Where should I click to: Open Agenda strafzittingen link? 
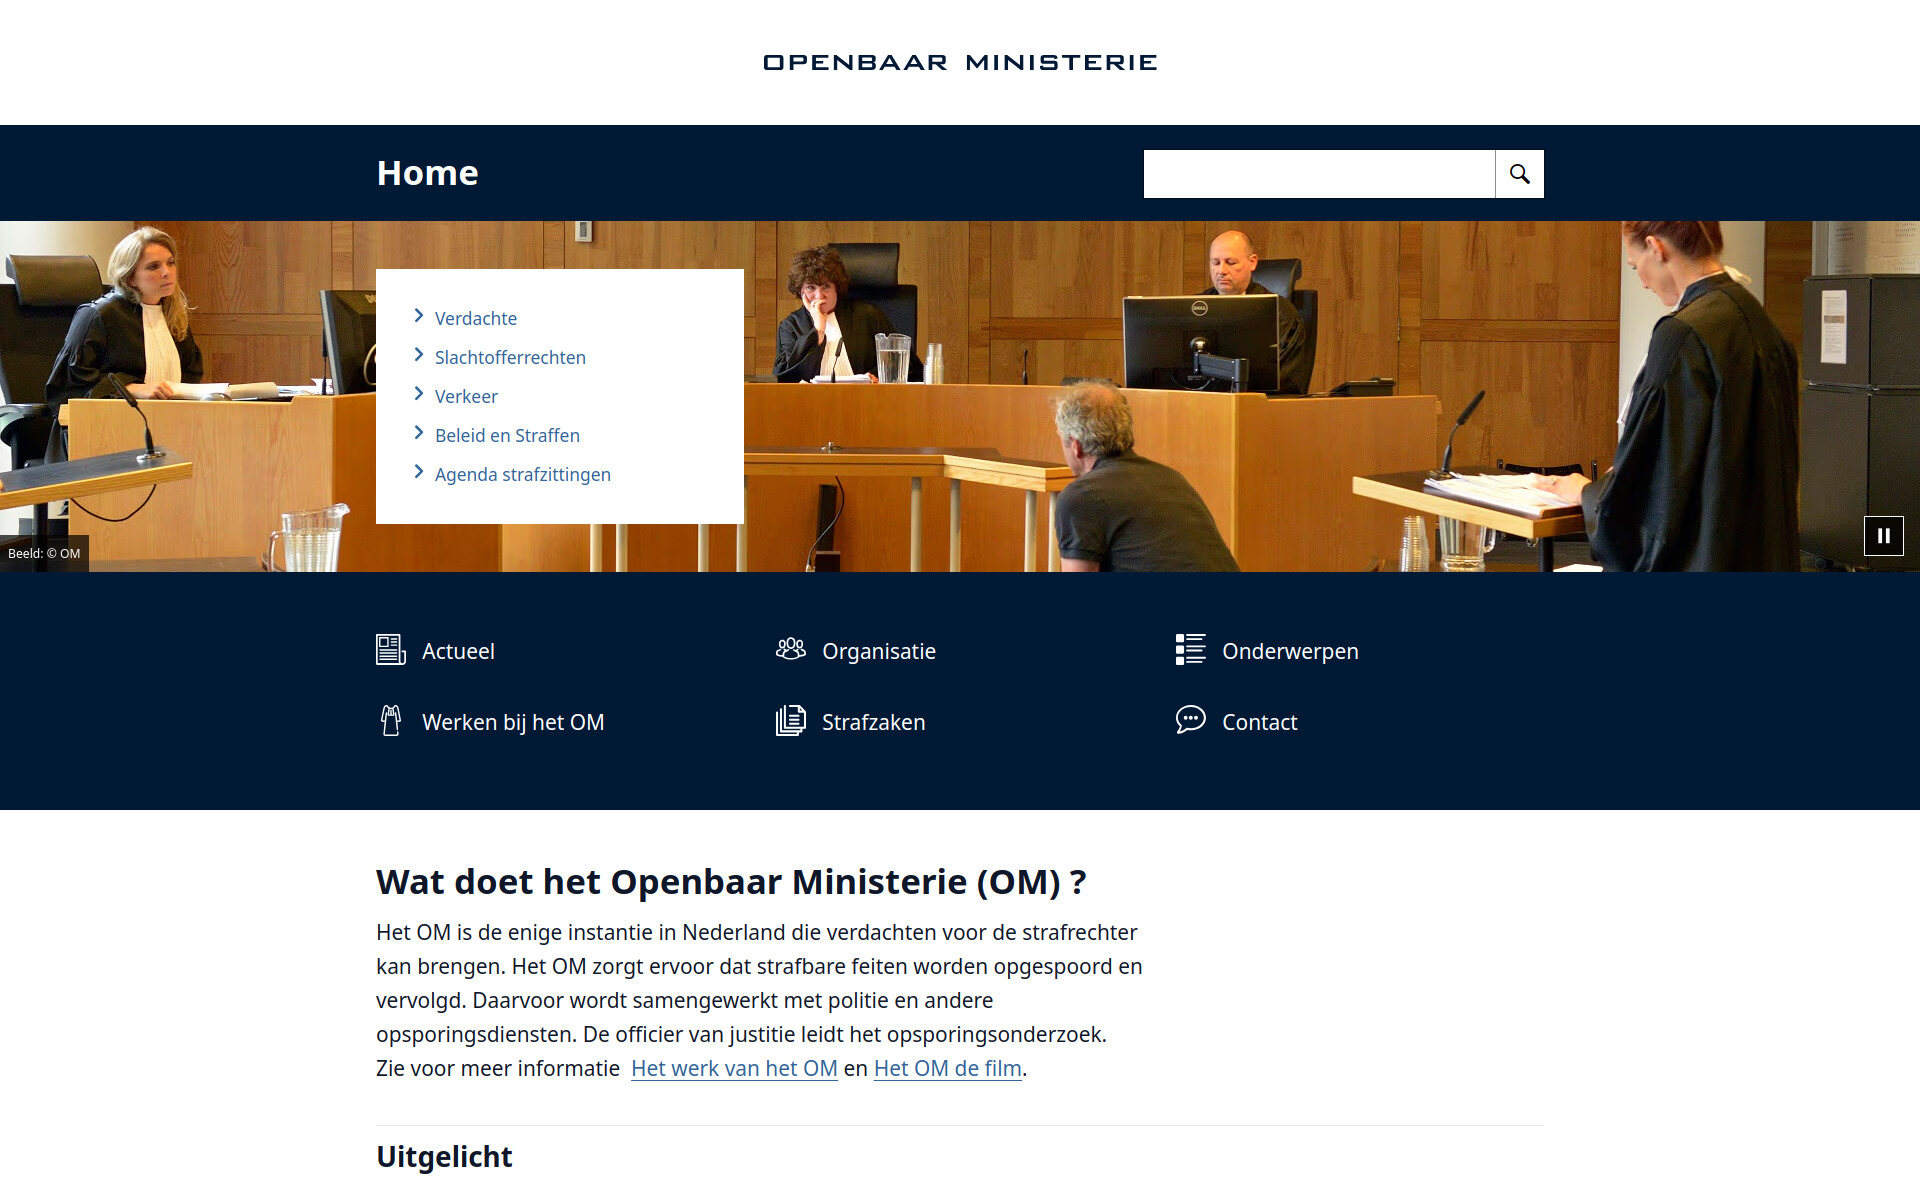(x=522, y=474)
